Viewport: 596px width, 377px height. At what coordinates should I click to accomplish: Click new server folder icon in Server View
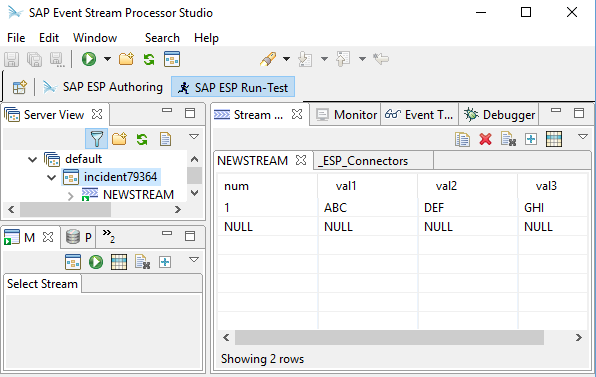(119, 139)
